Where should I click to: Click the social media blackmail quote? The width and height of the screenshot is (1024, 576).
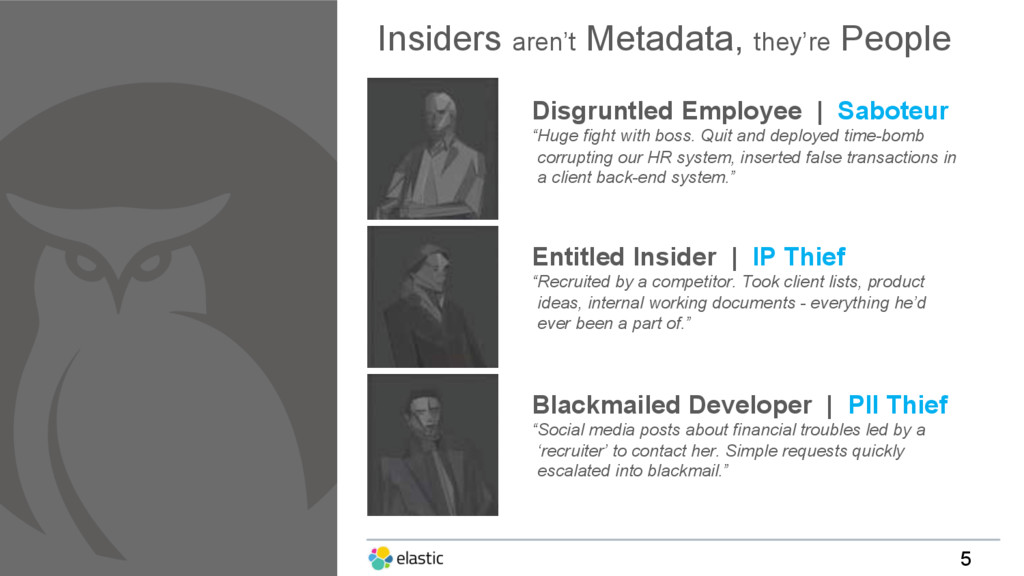click(729, 451)
